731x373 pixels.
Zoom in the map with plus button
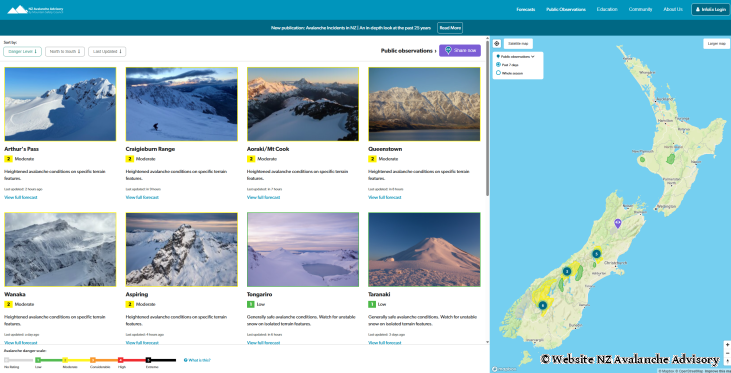(x=727, y=345)
